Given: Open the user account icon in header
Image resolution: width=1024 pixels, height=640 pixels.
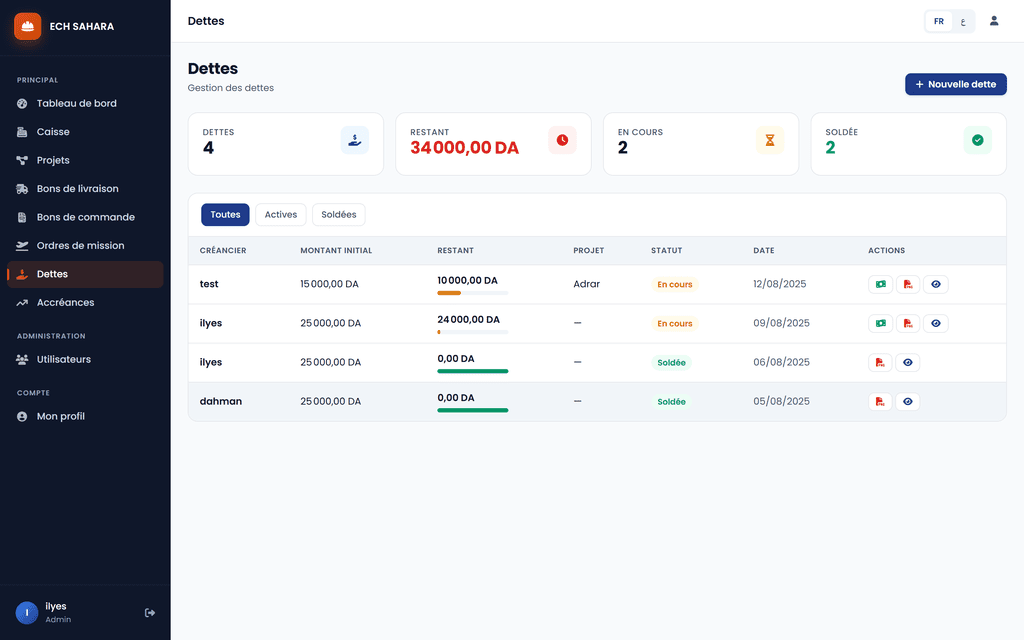Looking at the screenshot, I should tap(993, 21).
